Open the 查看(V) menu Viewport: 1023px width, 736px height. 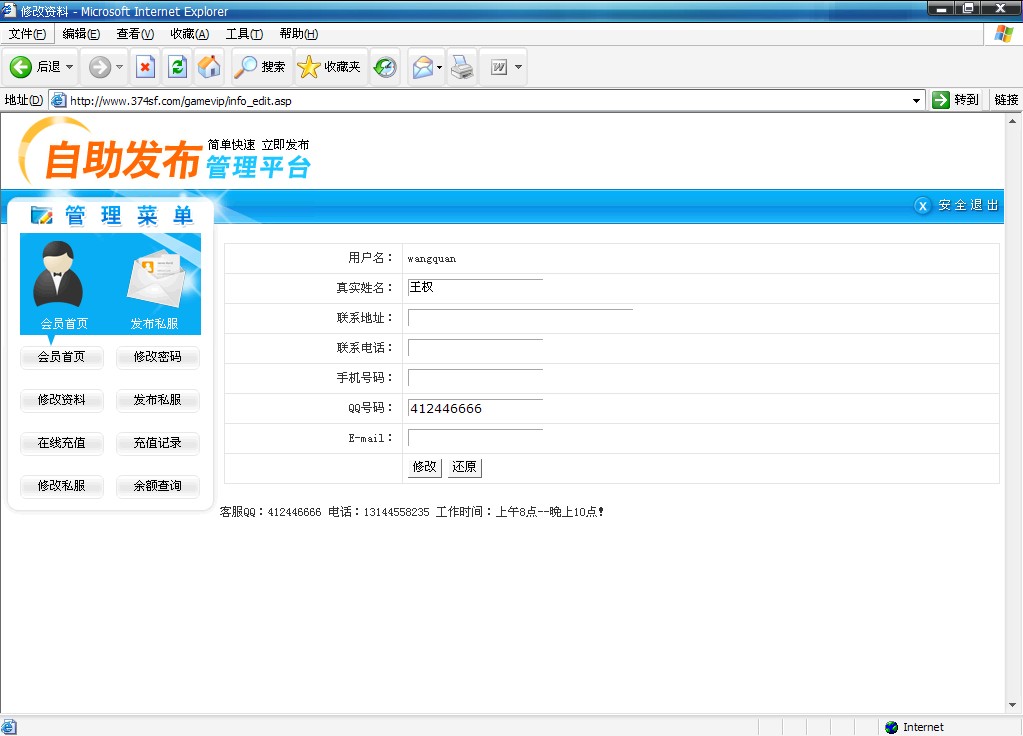[x=135, y=34]
